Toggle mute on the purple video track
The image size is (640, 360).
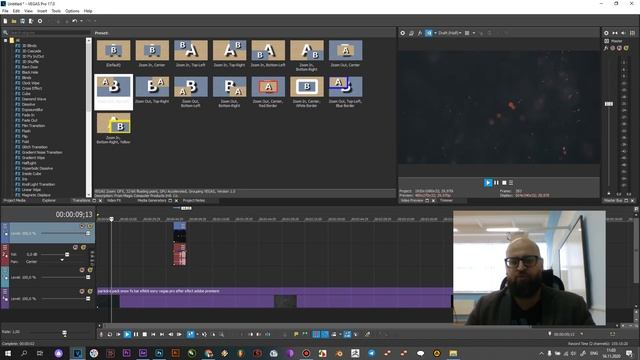tap(82, 291)
